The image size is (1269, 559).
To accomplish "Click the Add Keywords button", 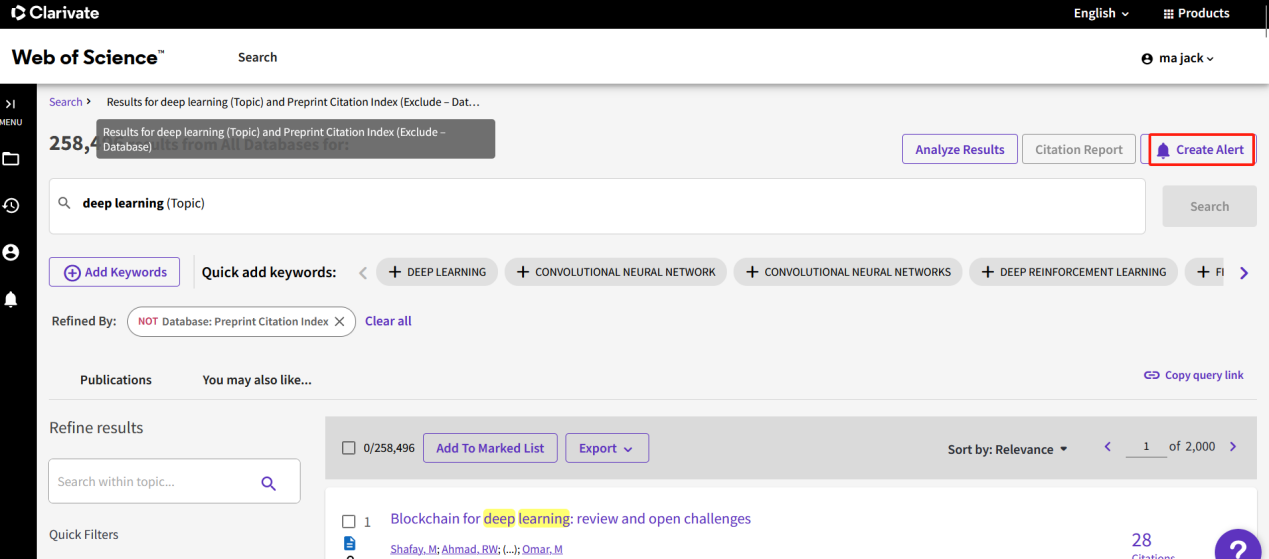I will point(115,272).
